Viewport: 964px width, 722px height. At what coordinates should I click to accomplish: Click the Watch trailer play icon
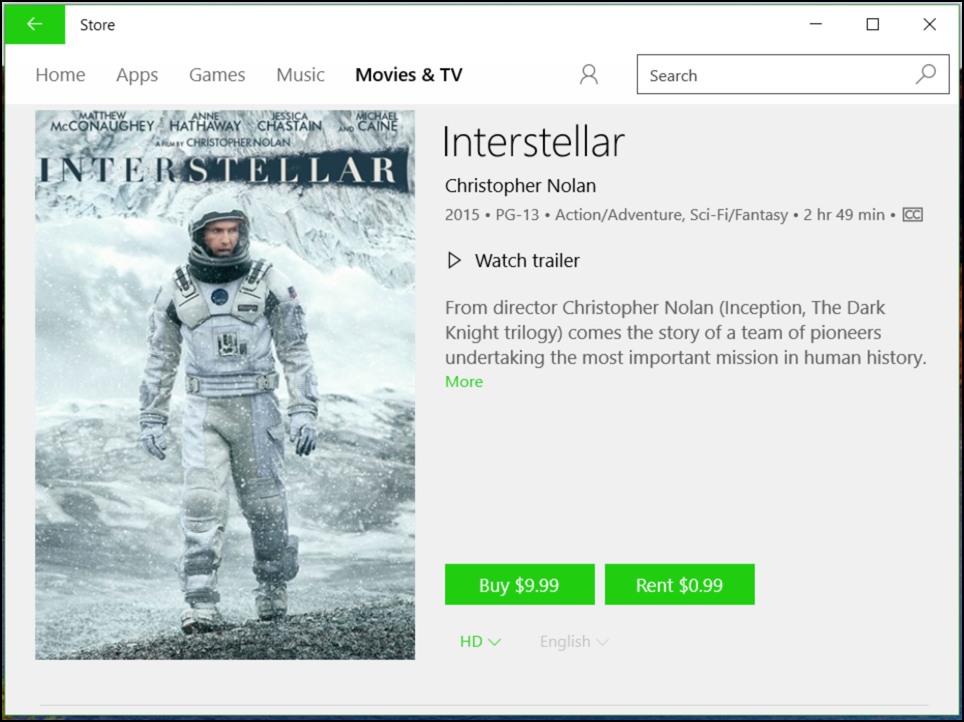coord(453,260)
